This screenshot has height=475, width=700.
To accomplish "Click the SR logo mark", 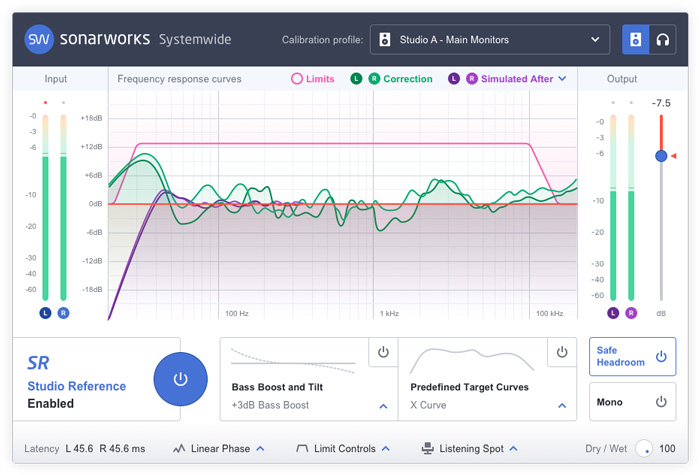I will (38, 363).
